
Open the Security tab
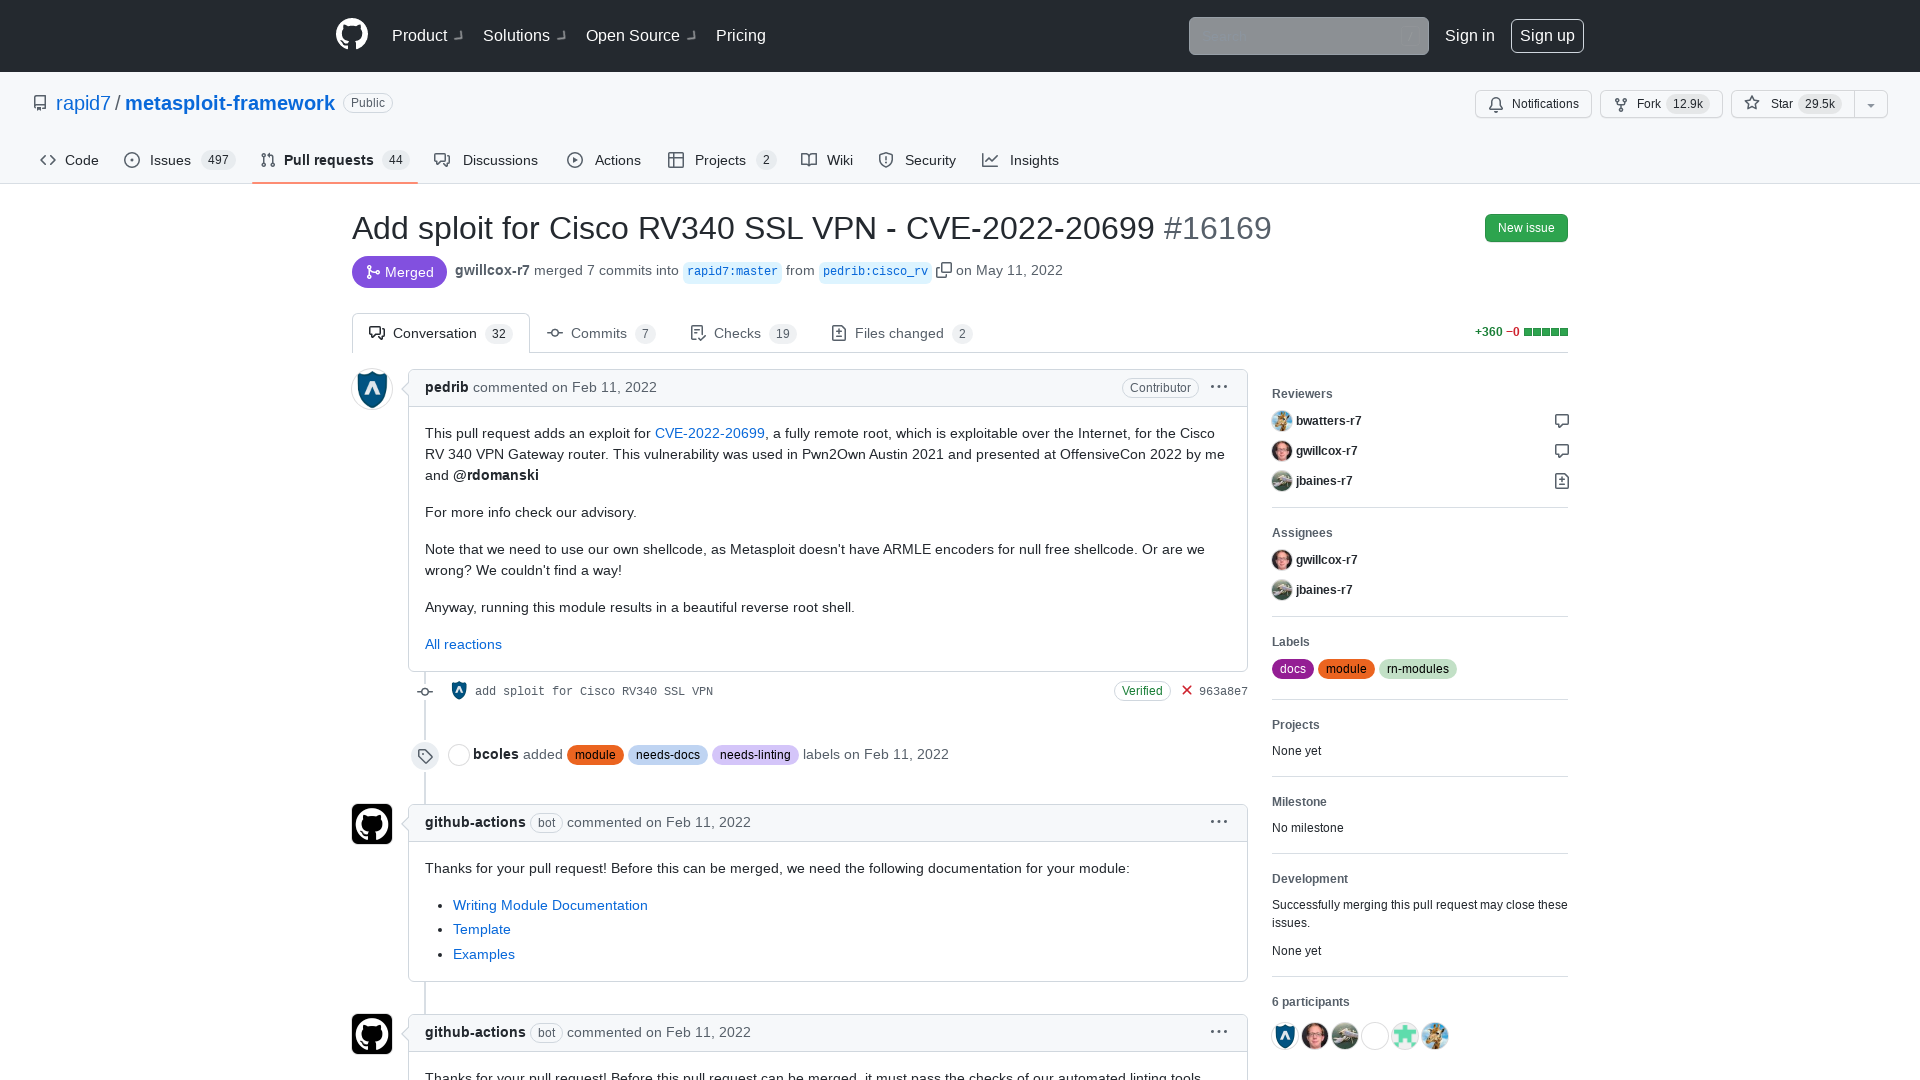(x=917, y=160)
